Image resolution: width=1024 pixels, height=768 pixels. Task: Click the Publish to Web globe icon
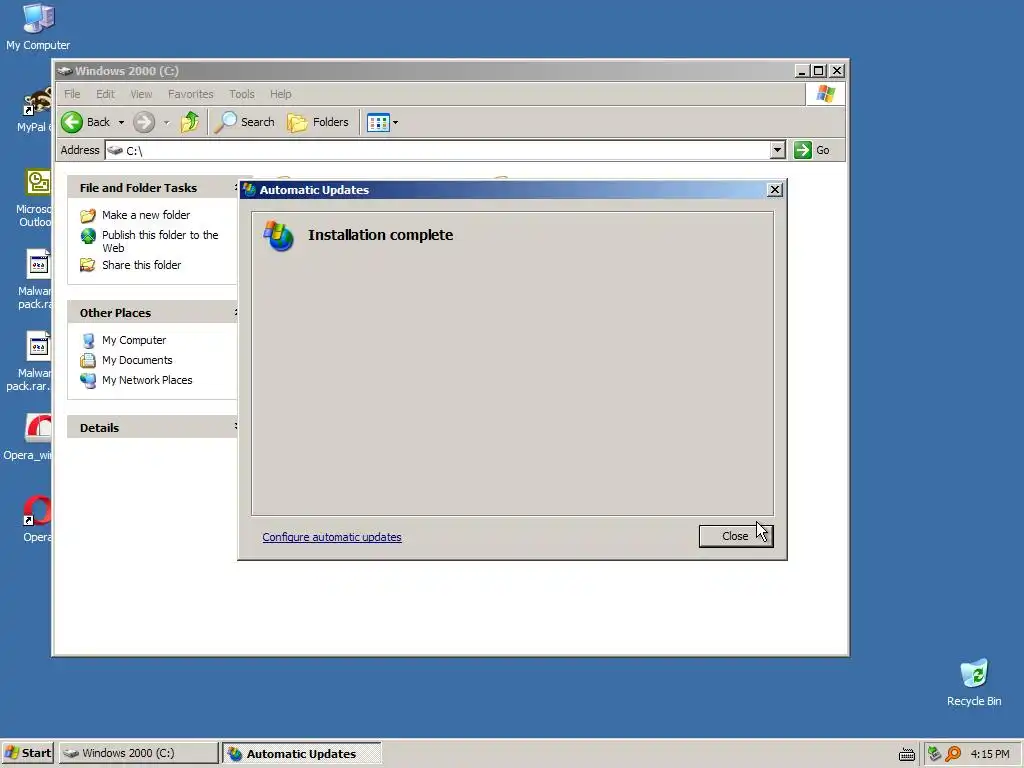(x=88, y=236)
